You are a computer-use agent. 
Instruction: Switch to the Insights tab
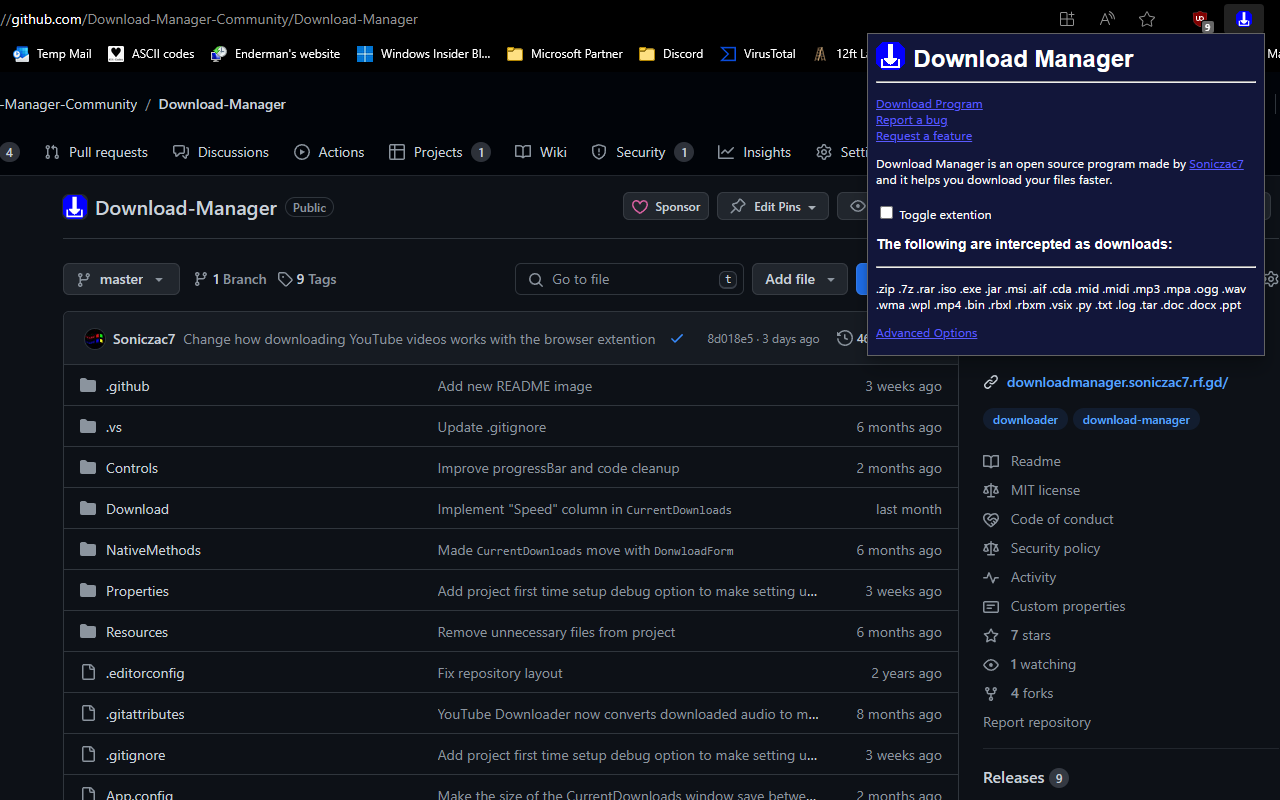755,152
